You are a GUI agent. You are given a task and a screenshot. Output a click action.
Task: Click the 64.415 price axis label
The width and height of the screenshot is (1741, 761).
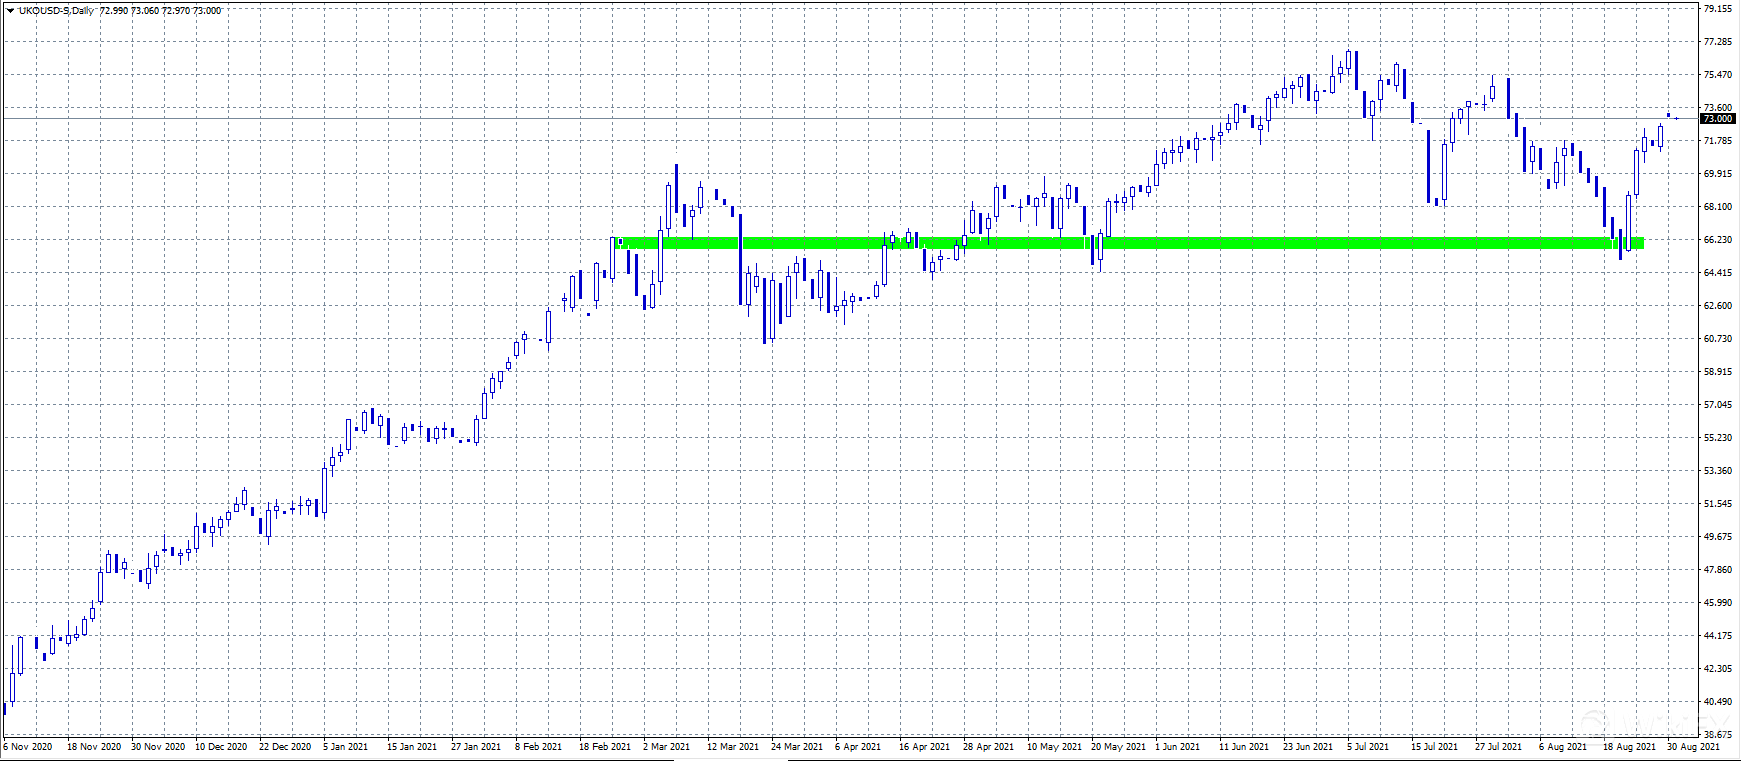pos(1718,273)
